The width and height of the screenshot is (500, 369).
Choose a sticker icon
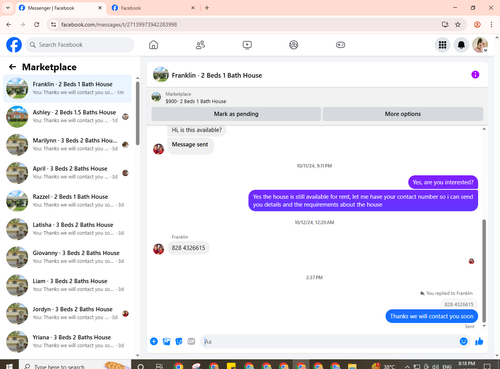(179, 341)
